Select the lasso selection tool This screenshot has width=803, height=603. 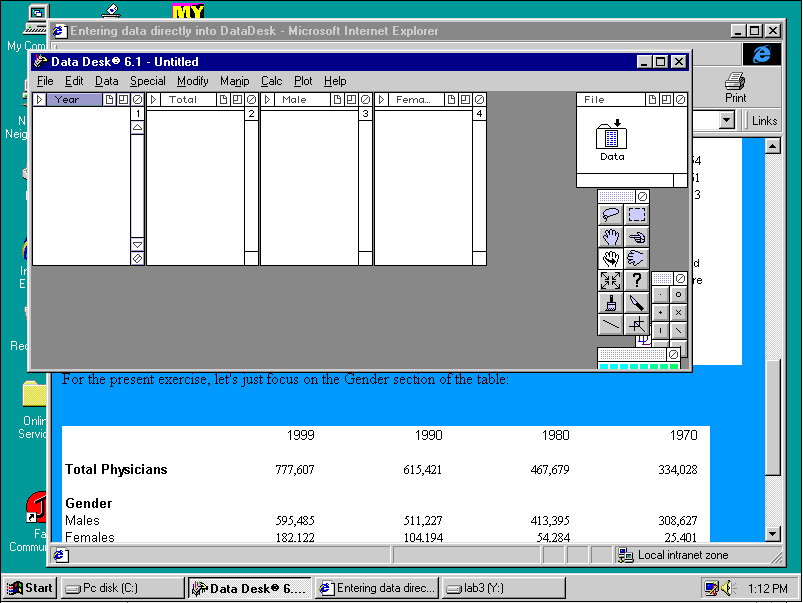(x=610, y=213)
